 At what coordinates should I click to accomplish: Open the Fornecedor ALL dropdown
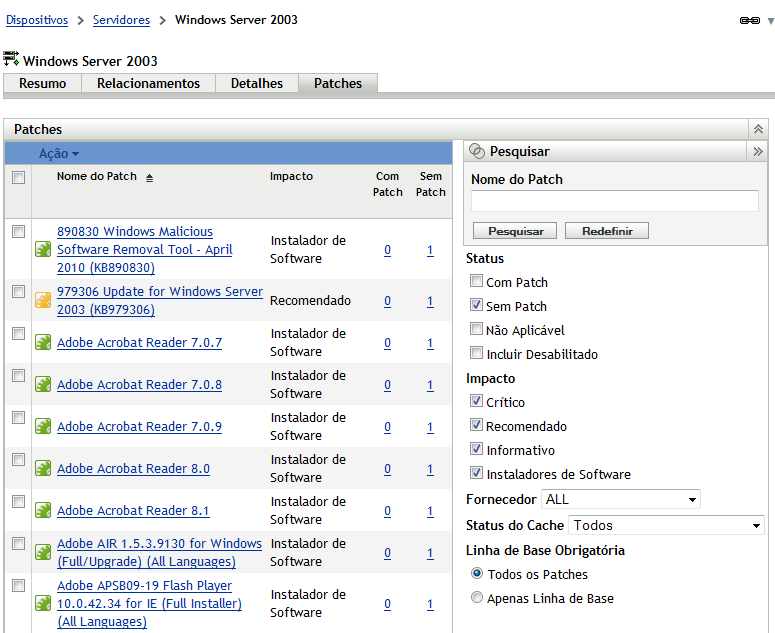pyautogui.click(x=621, y=499)
